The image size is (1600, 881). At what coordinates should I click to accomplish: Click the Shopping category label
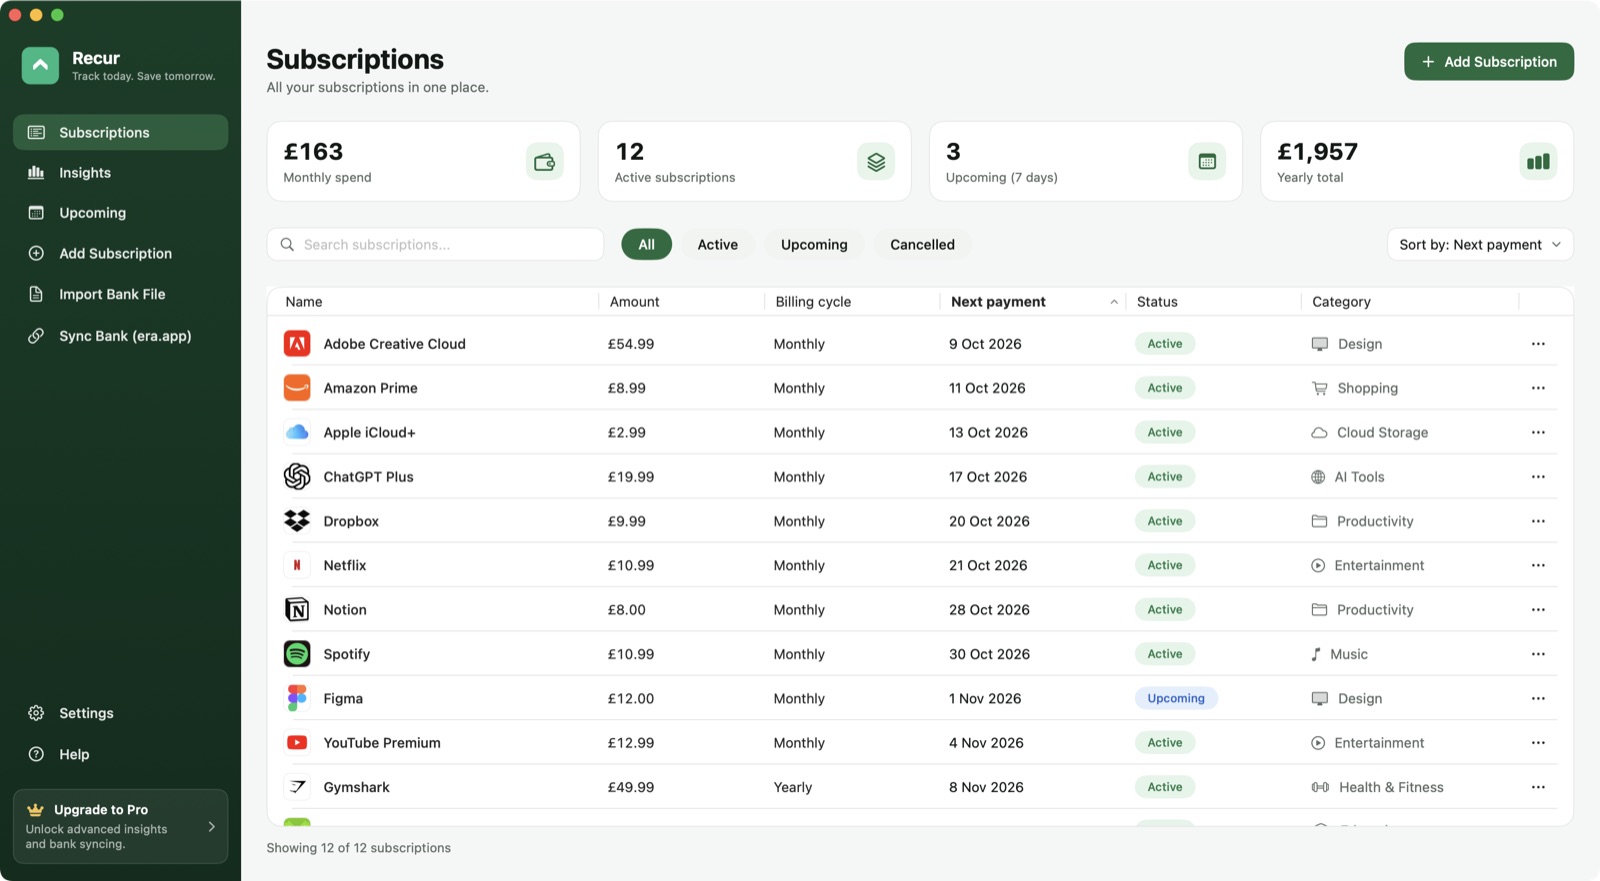(1367, 388)
